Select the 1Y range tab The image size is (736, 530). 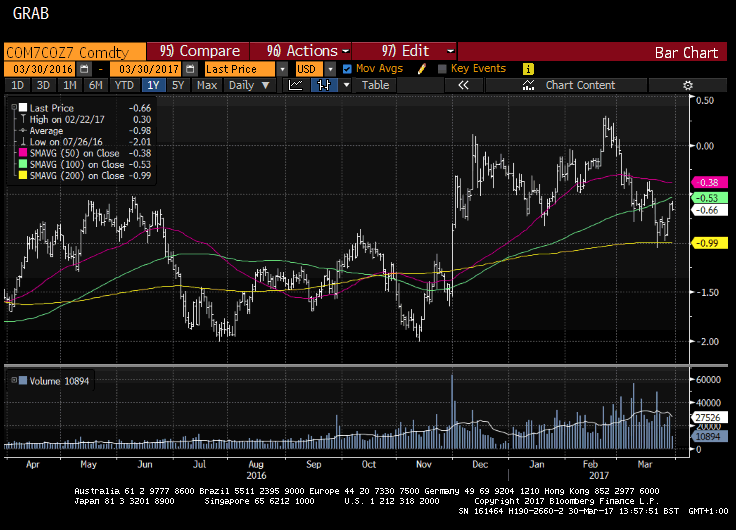[x=153, y=85]
